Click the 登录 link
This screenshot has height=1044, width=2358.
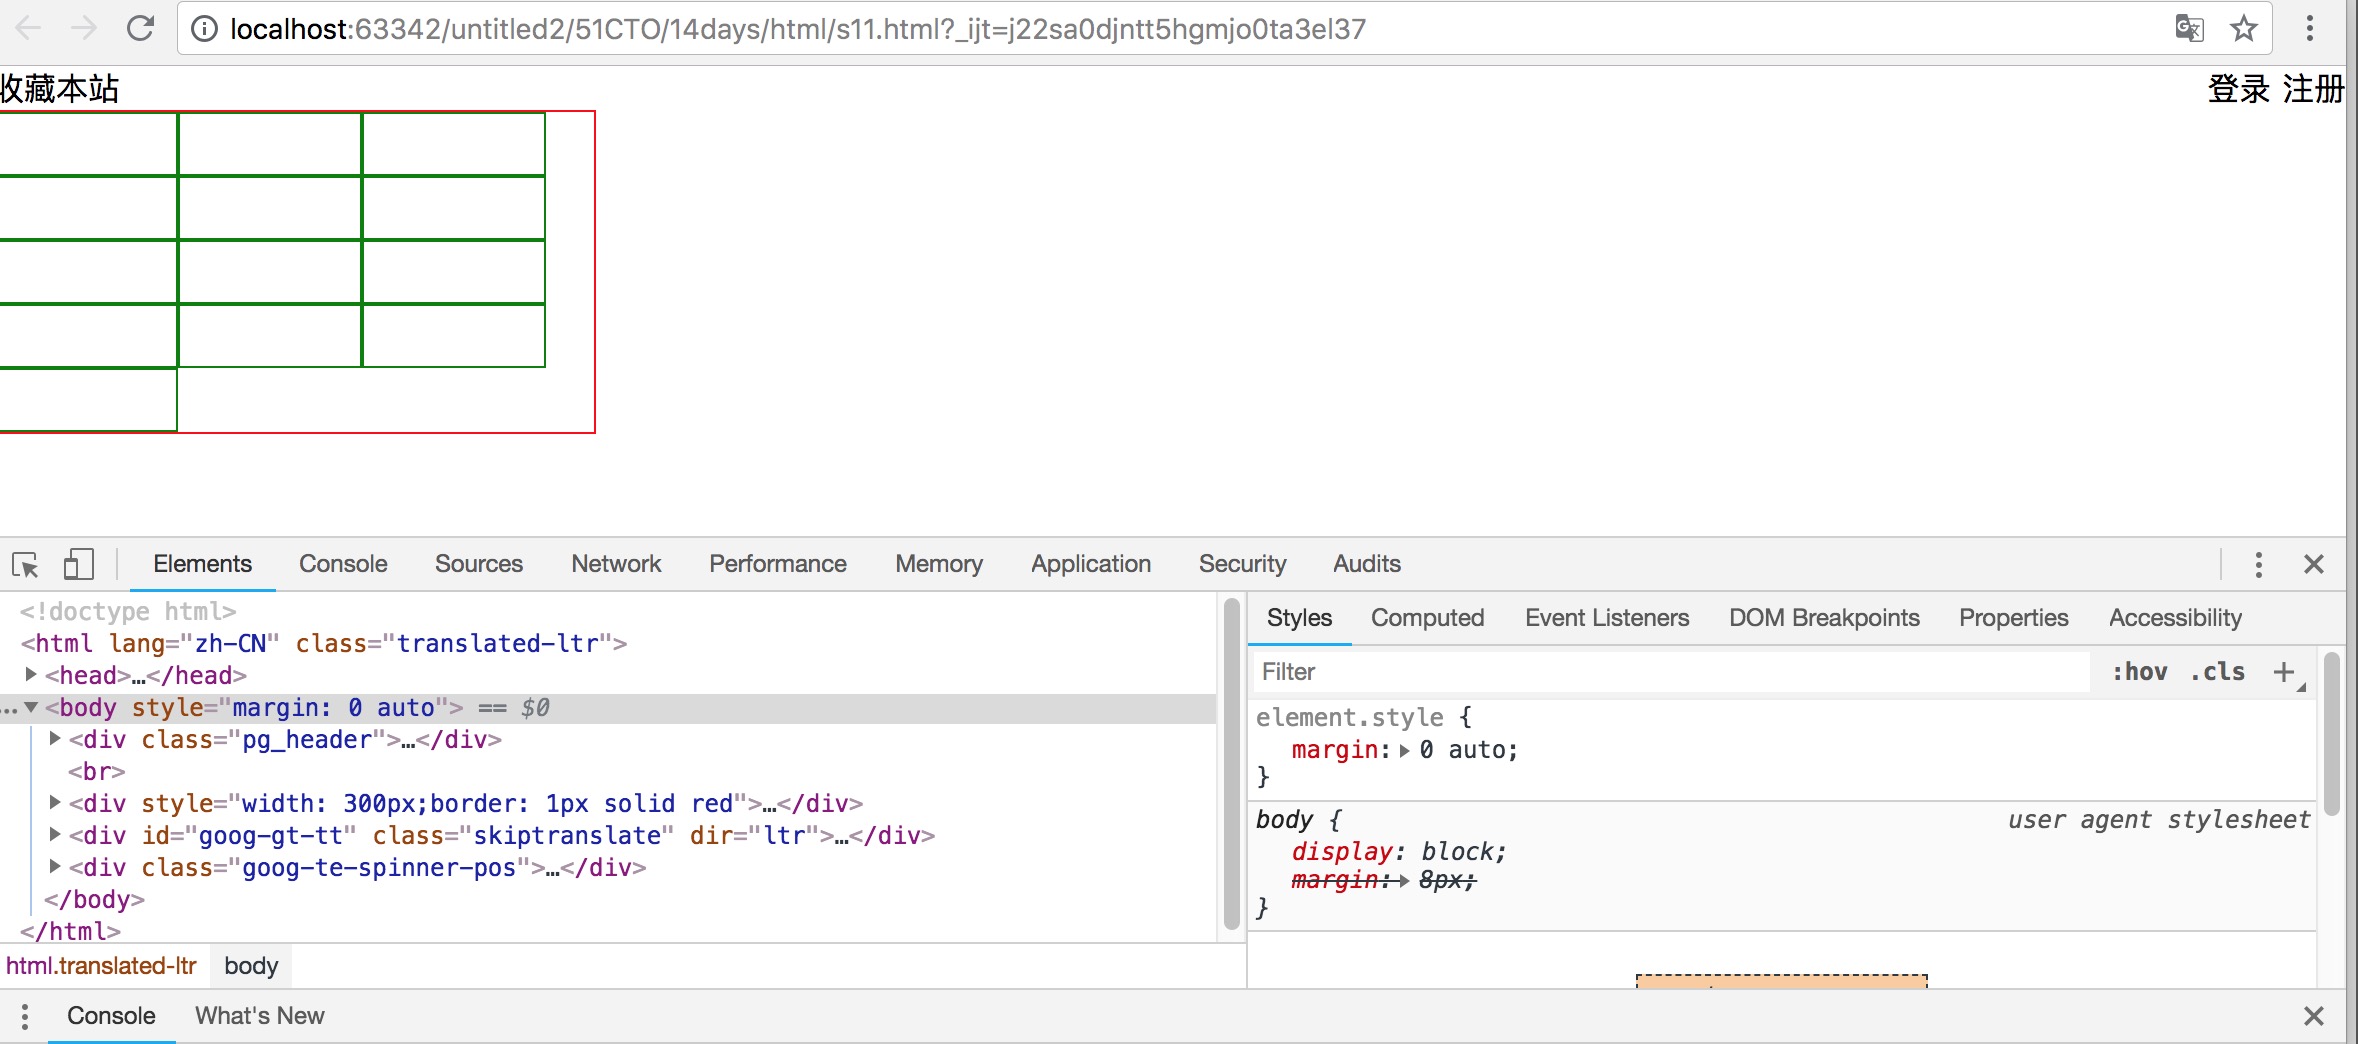pos(2239,89)
